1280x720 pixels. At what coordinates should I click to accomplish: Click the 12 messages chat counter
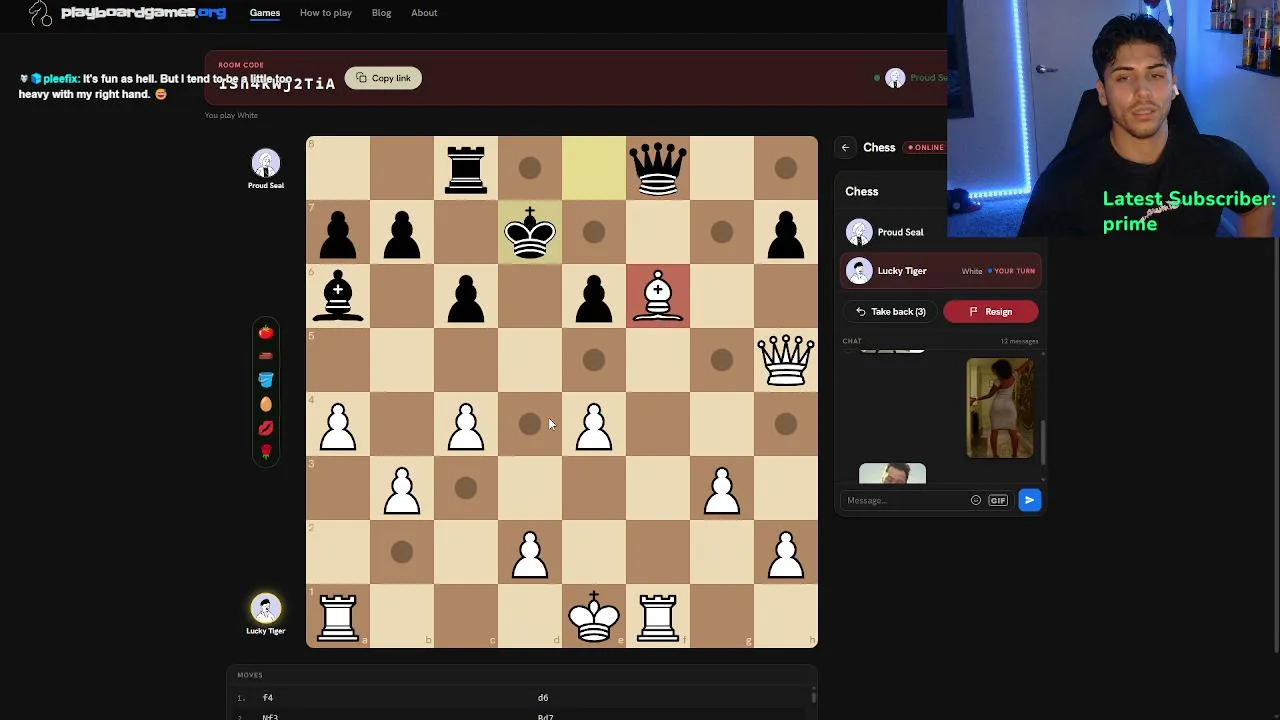tap(1019, 341)
